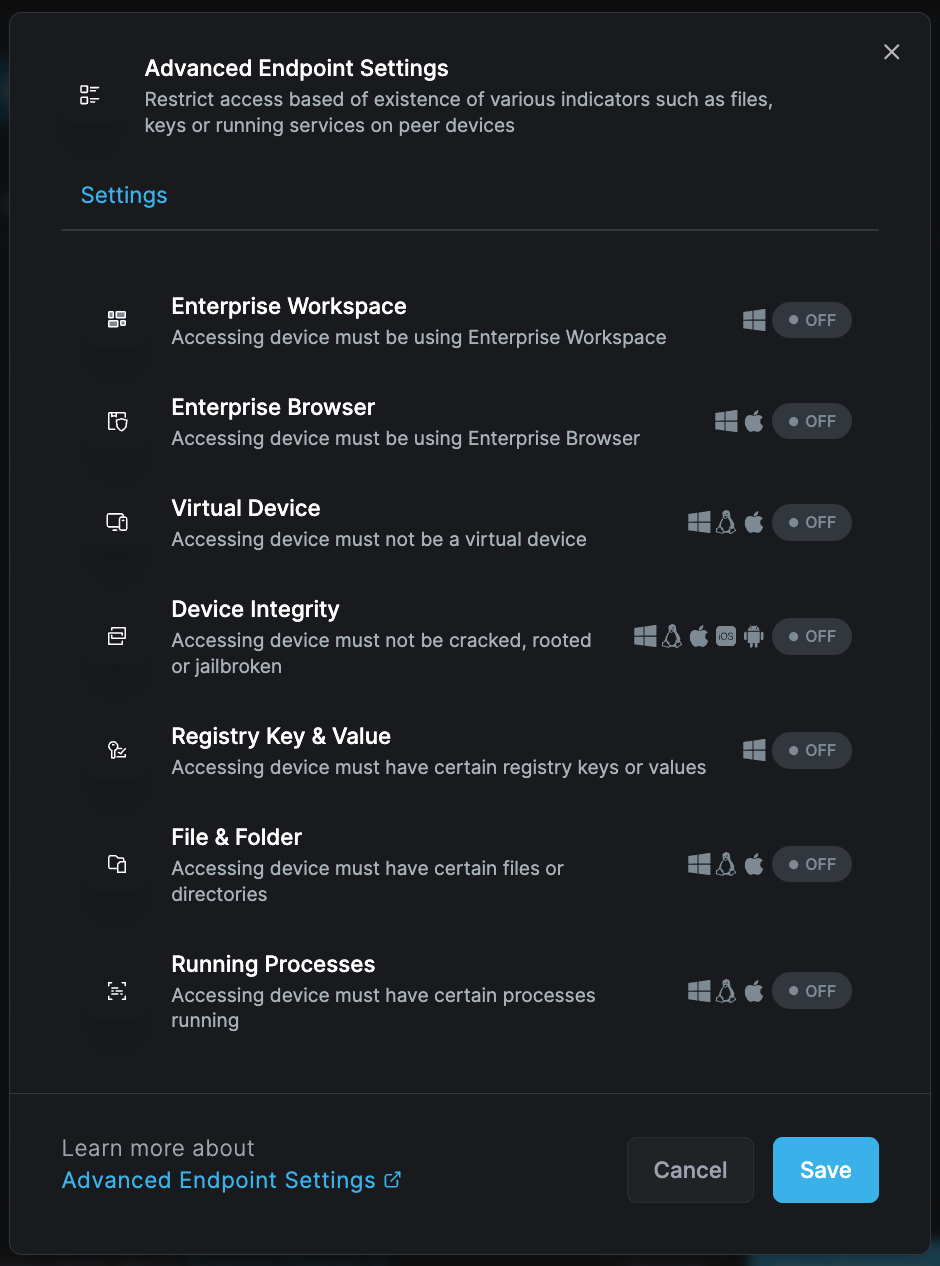The width and height of the screenshot is (940, 1266).
Task: Click the Registry Key & Value icon
Action: [x=117, y=750]
